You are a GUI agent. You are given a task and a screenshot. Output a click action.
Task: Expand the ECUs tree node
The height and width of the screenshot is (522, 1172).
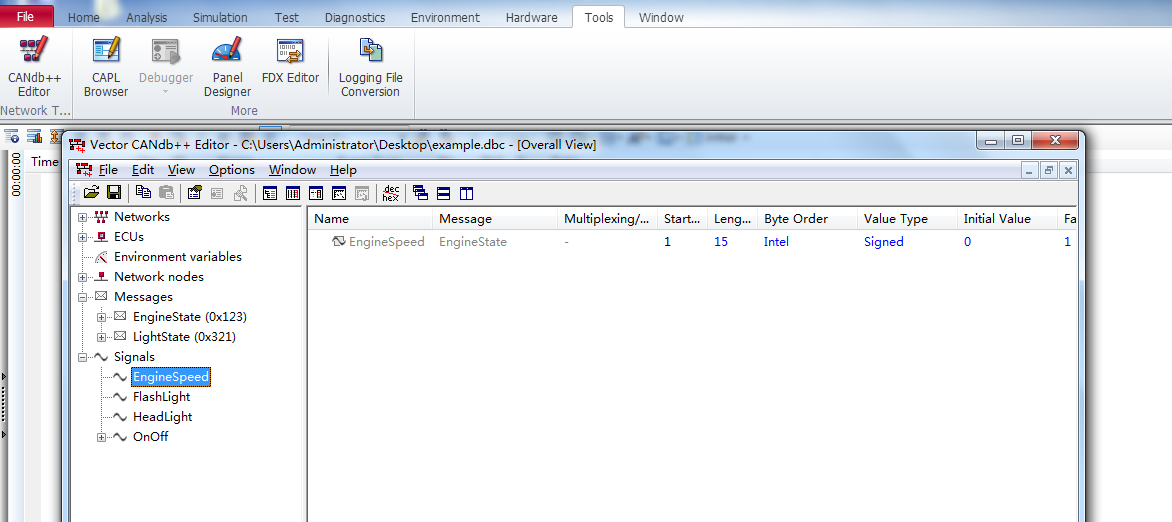pyautogui.click(x=83, y=237)
